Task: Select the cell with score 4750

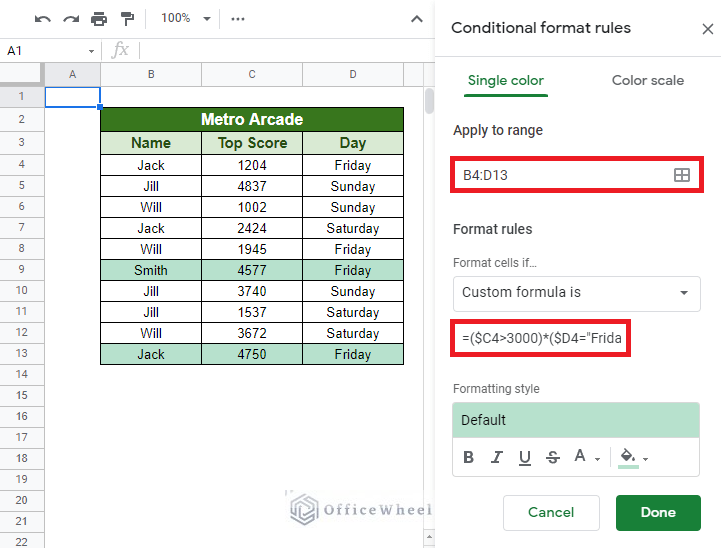Action: coord(252,354)
